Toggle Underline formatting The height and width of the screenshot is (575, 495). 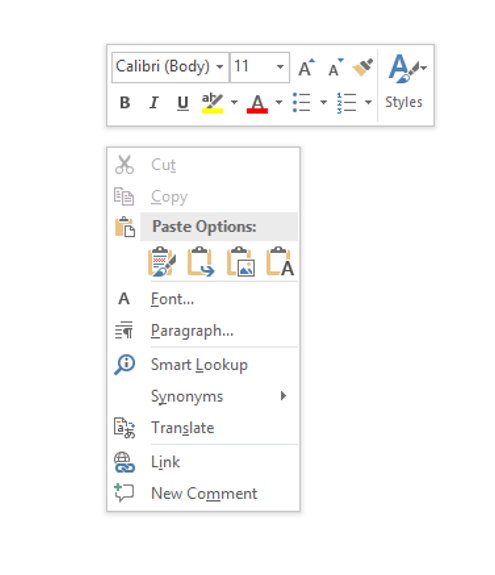(183, 103)
